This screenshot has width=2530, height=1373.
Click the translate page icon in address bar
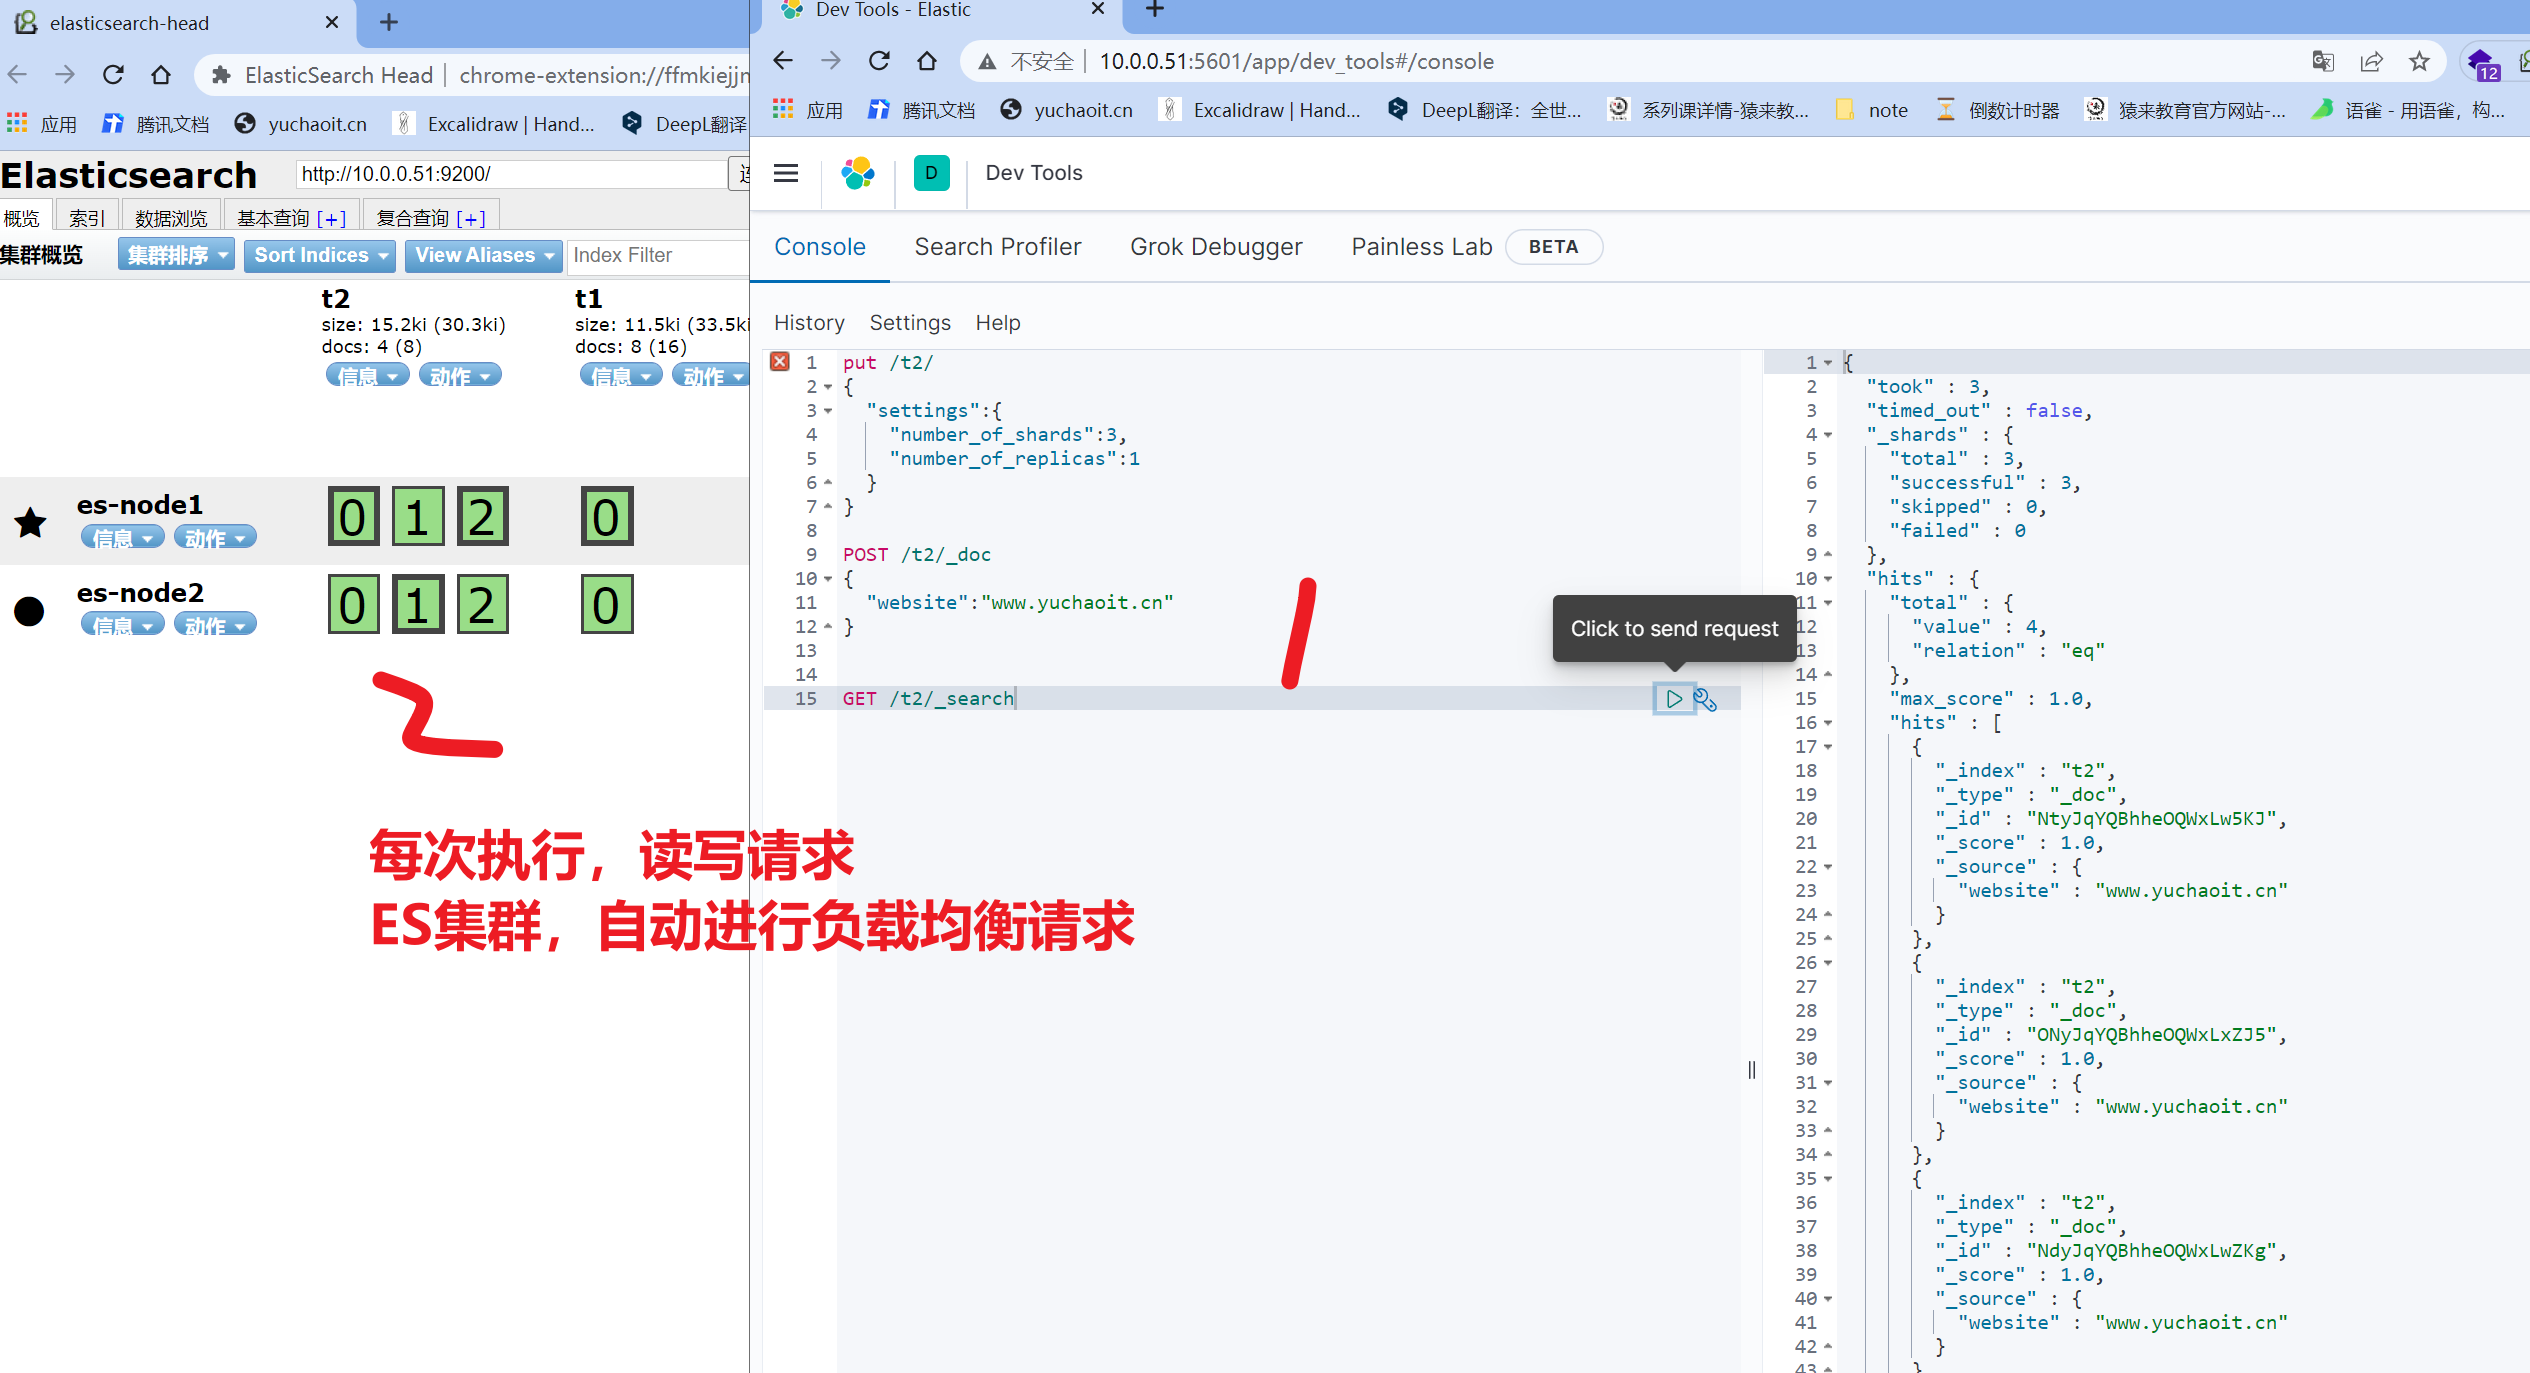tap(2322, 62)
